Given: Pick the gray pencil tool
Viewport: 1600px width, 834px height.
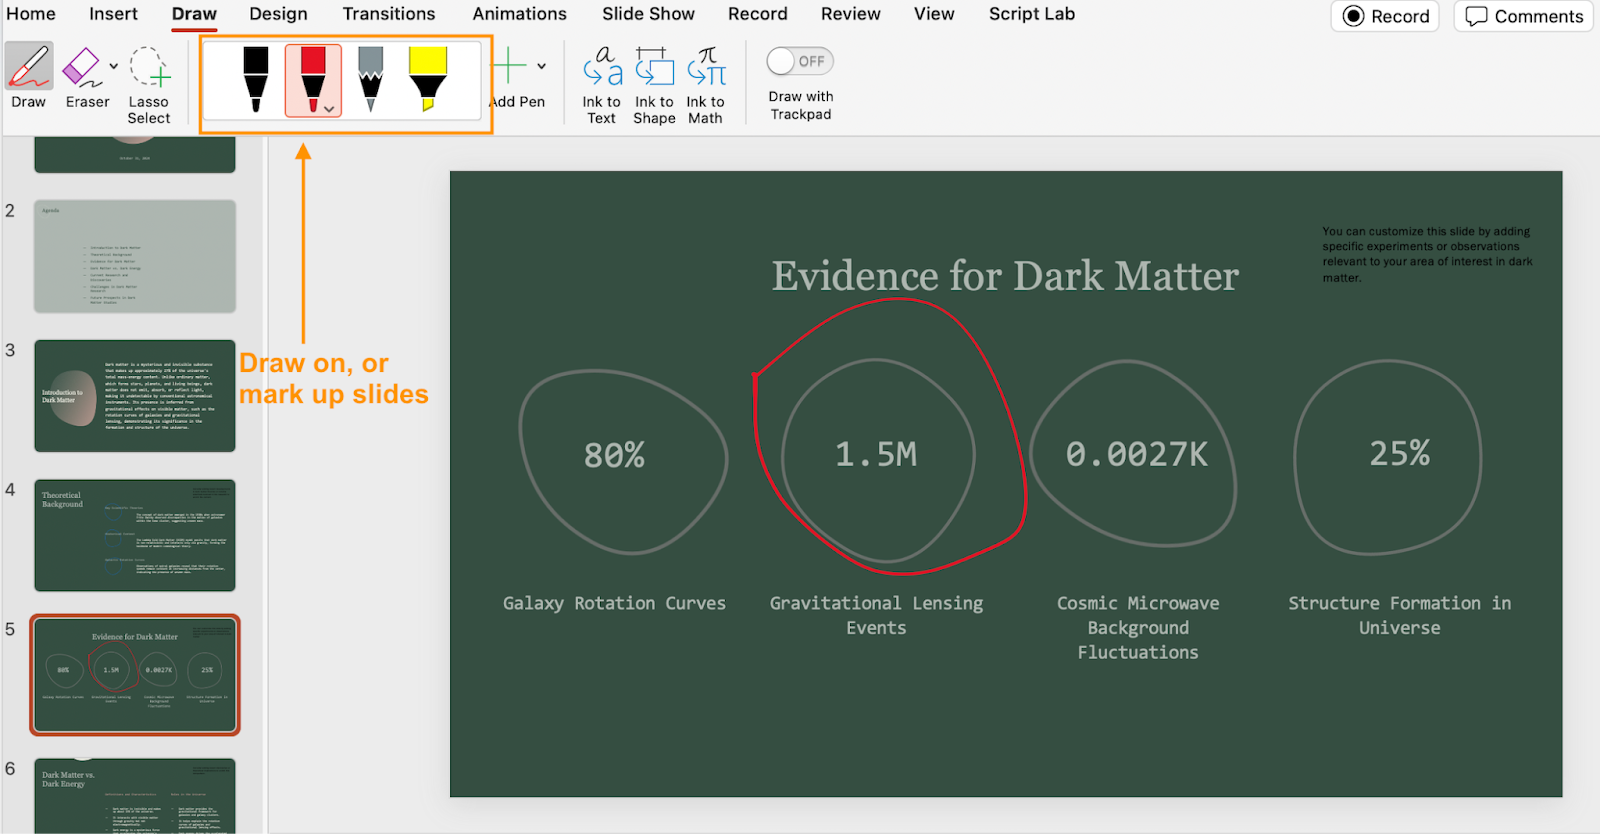Looking at the screenshot, I should click(x=370, y=78).
